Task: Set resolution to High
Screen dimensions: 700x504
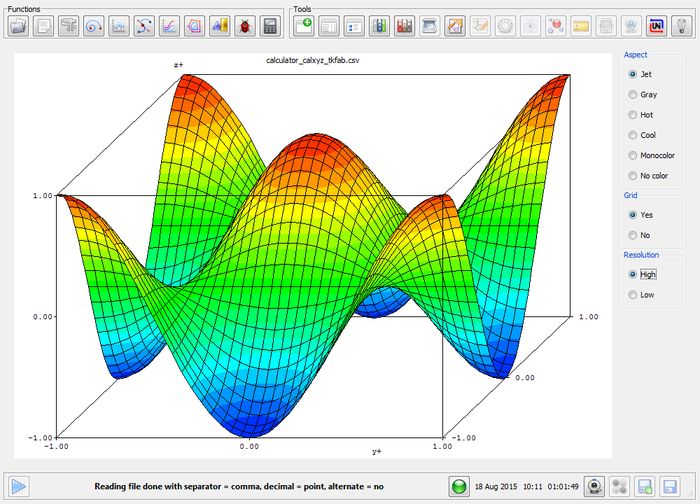Action: click(x=642, y=275)
